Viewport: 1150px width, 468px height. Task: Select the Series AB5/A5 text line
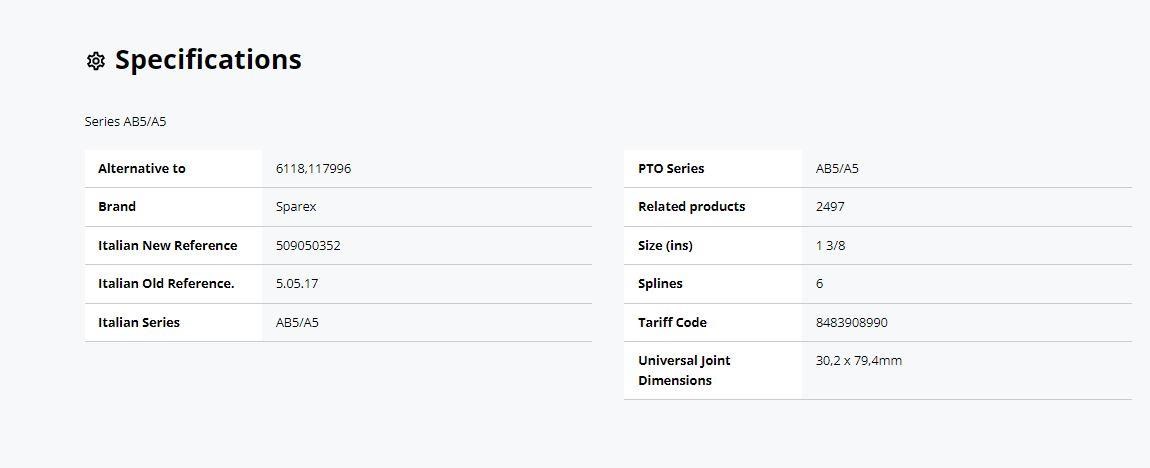point(125,122)
